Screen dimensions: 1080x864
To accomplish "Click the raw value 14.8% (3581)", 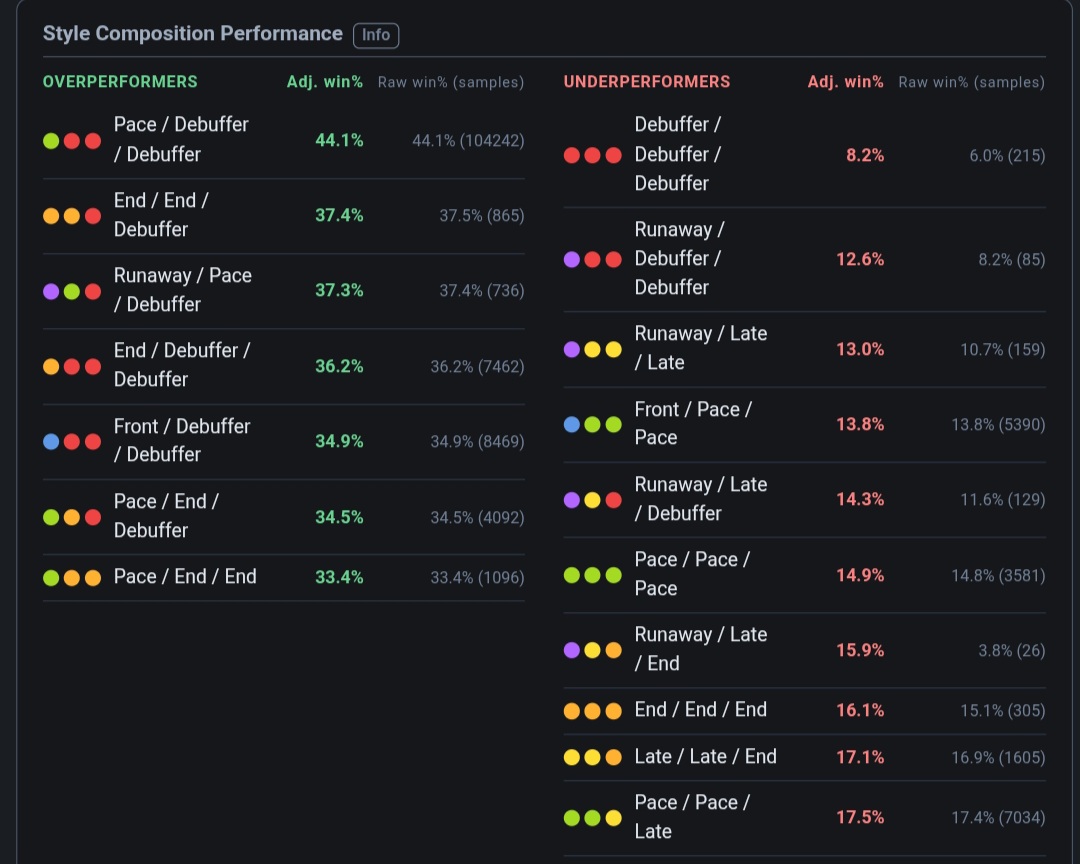I will (x=998, y=575).
